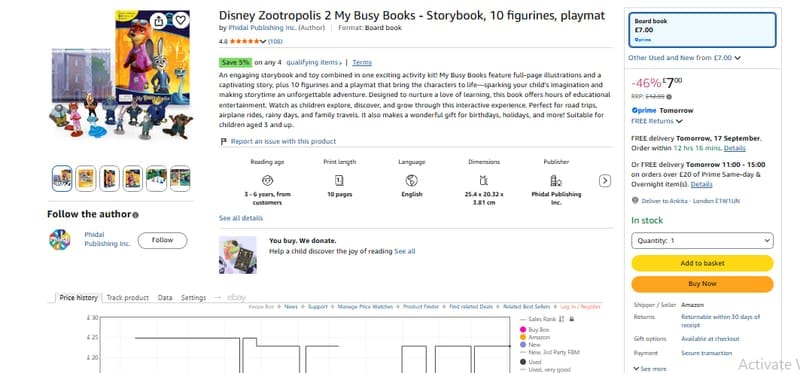Screen dimensions: 800x373
Task: Toggle Used series in Keepa legend
Action: coord(531,362)
